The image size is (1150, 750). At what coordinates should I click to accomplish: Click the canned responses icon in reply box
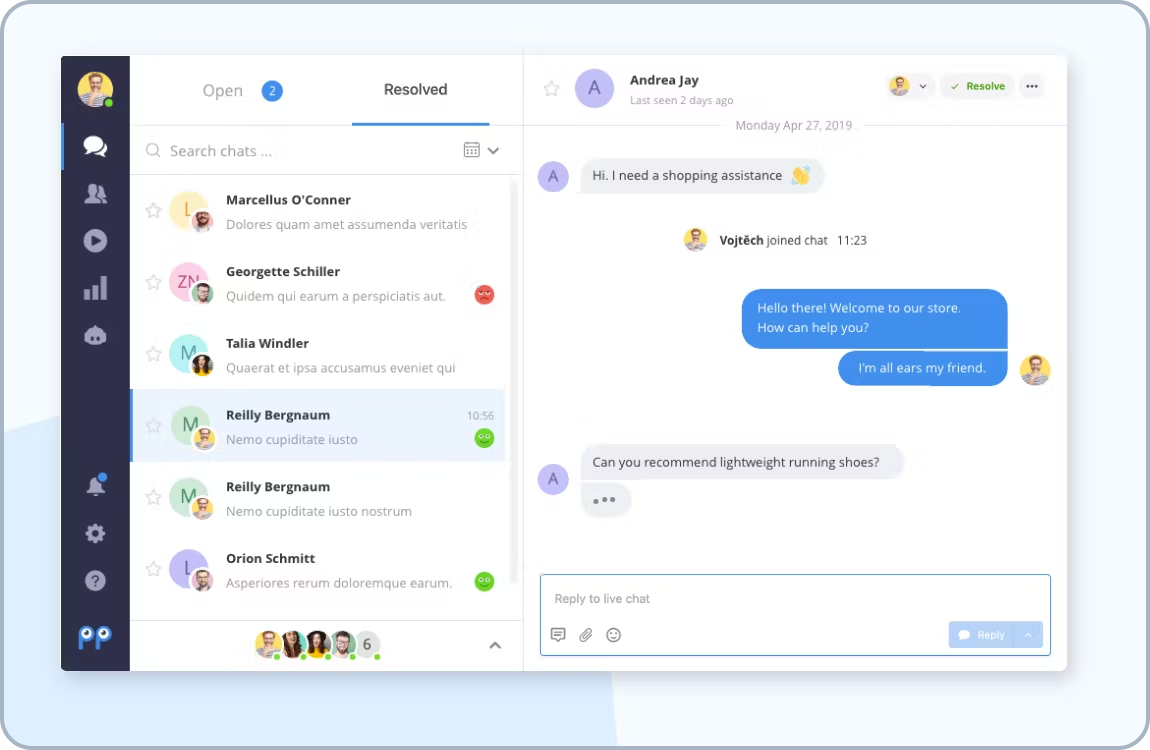[x=558, y=635]
